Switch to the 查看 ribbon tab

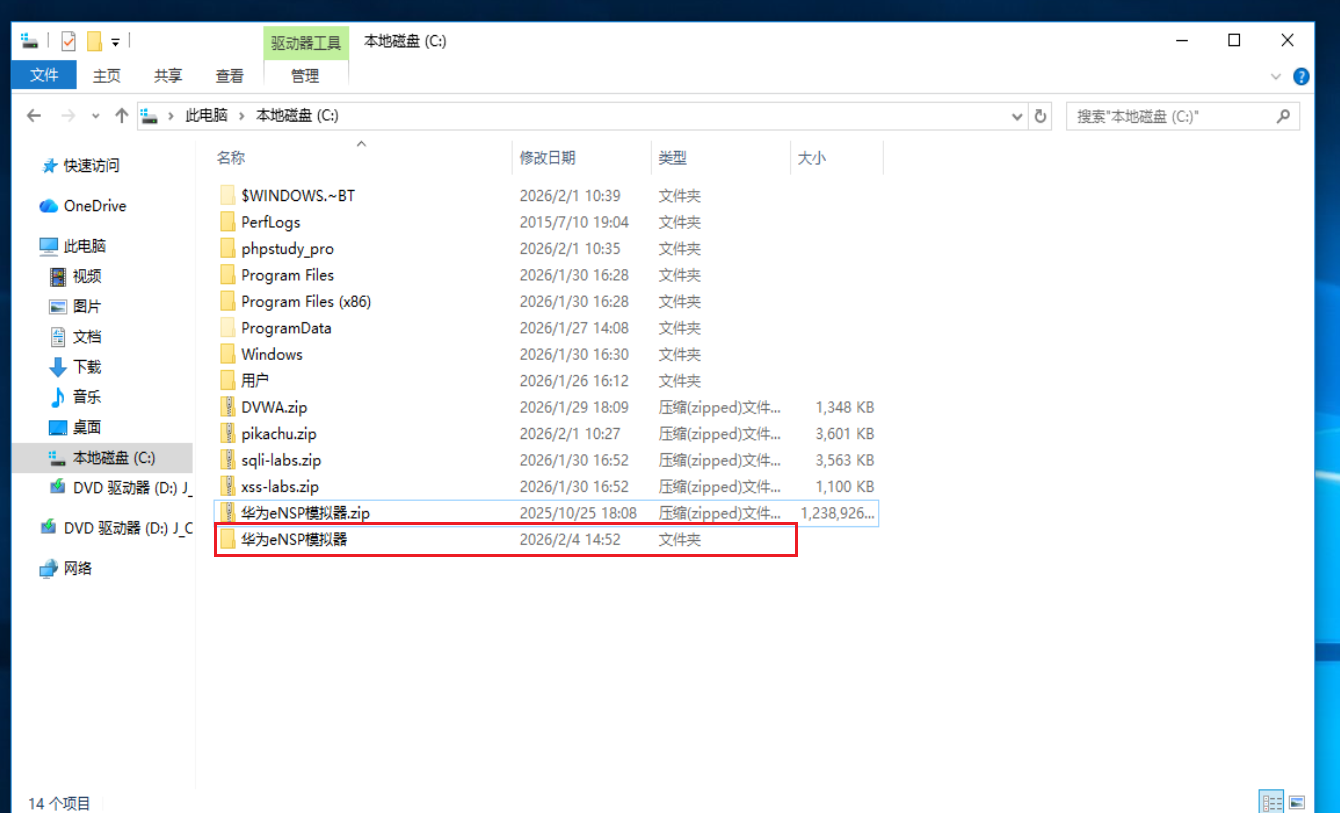(x=230, y=75)
